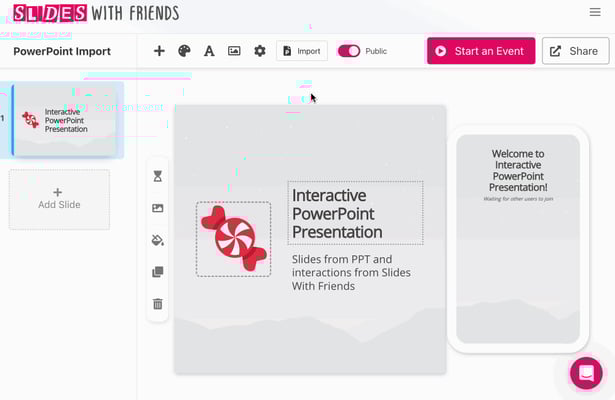Open the hamburger menu

[595, 12]
